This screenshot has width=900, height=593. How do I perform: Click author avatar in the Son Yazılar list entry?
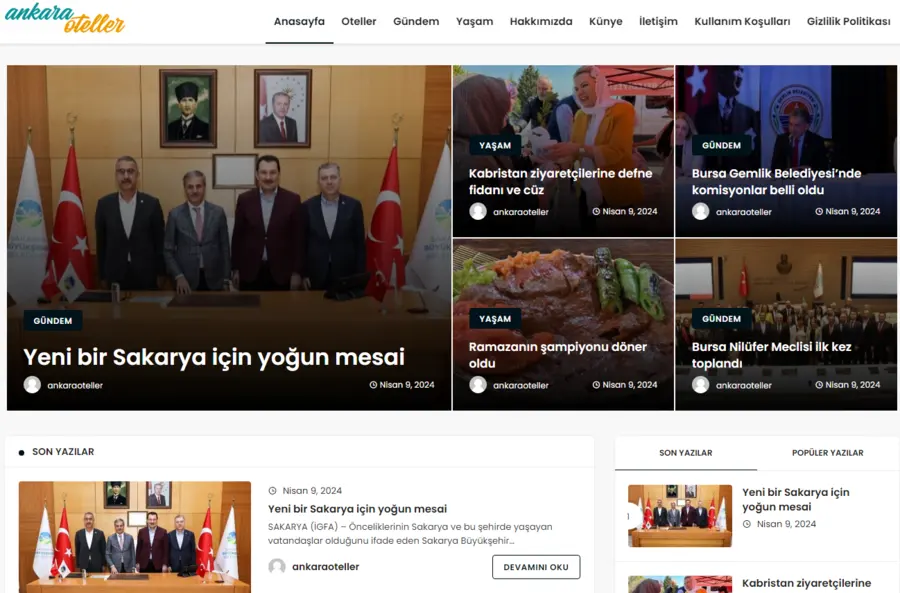(x=277, y=567)
